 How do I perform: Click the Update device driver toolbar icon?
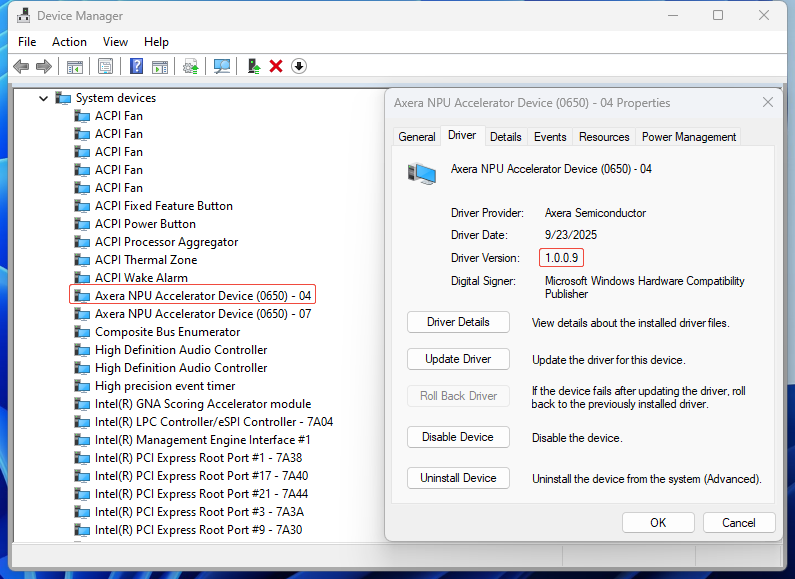[x=254, y=66]
